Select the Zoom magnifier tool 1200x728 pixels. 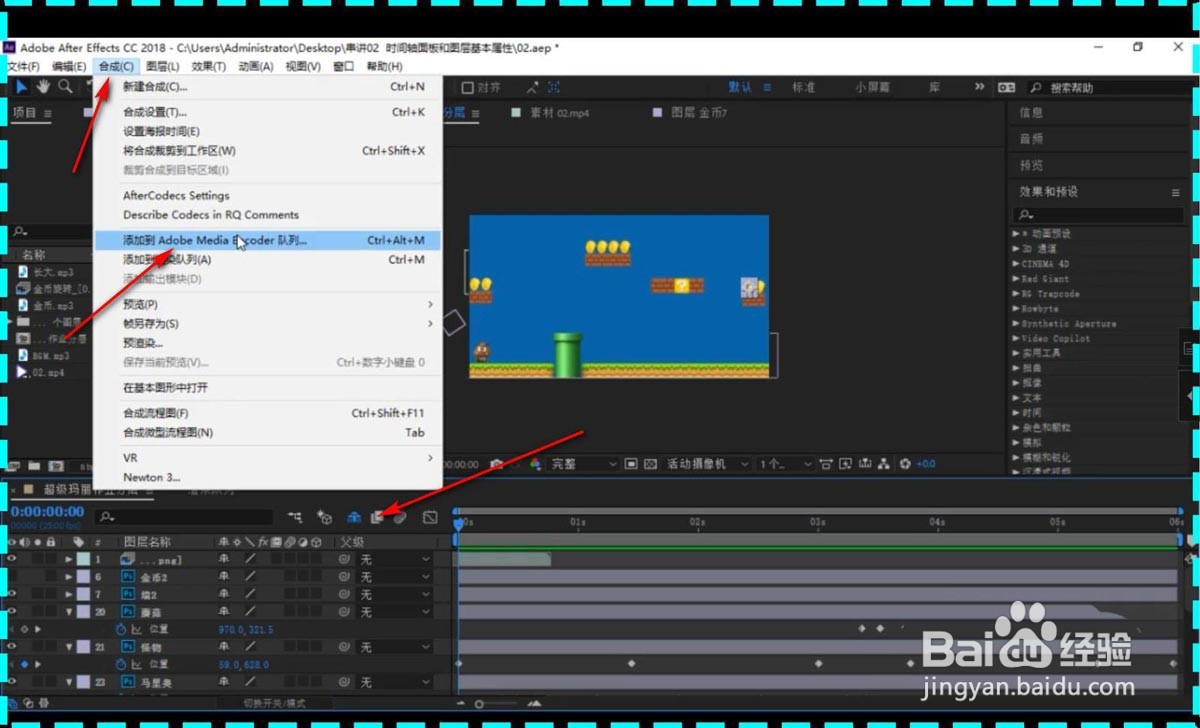(x=66, y=87)
